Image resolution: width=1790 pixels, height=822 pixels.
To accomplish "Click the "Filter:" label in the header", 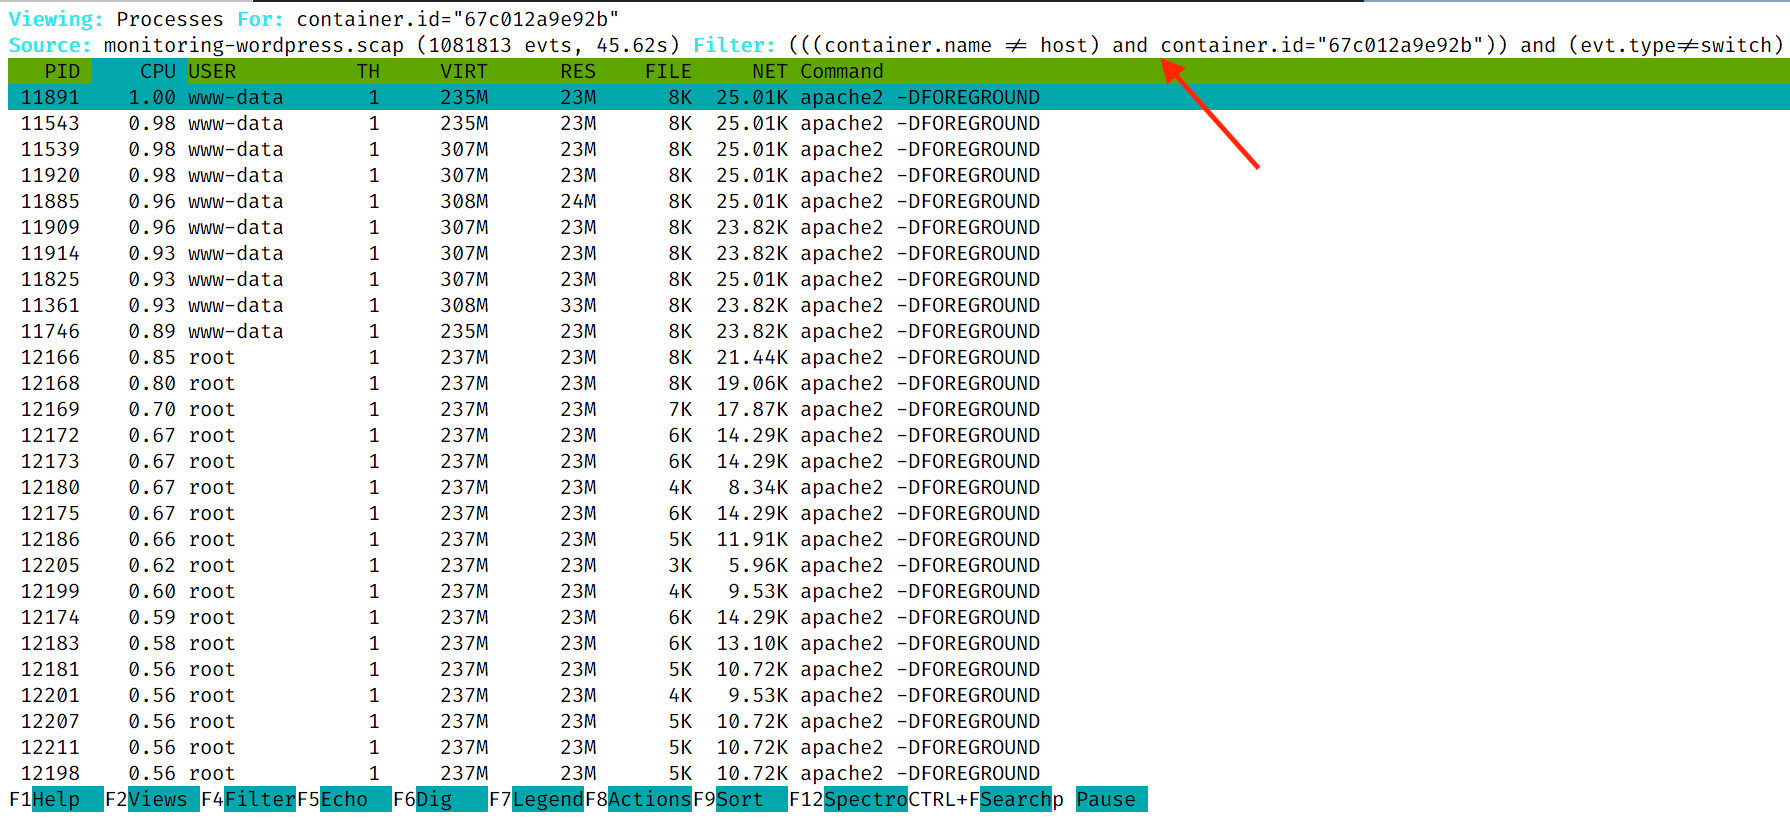I will (x=734, y=45).
